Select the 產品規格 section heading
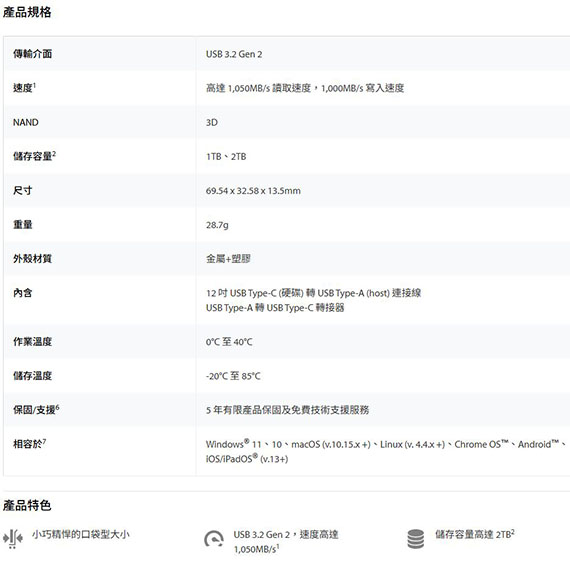This screenshot has height=561, width=570. pos(27,12)
